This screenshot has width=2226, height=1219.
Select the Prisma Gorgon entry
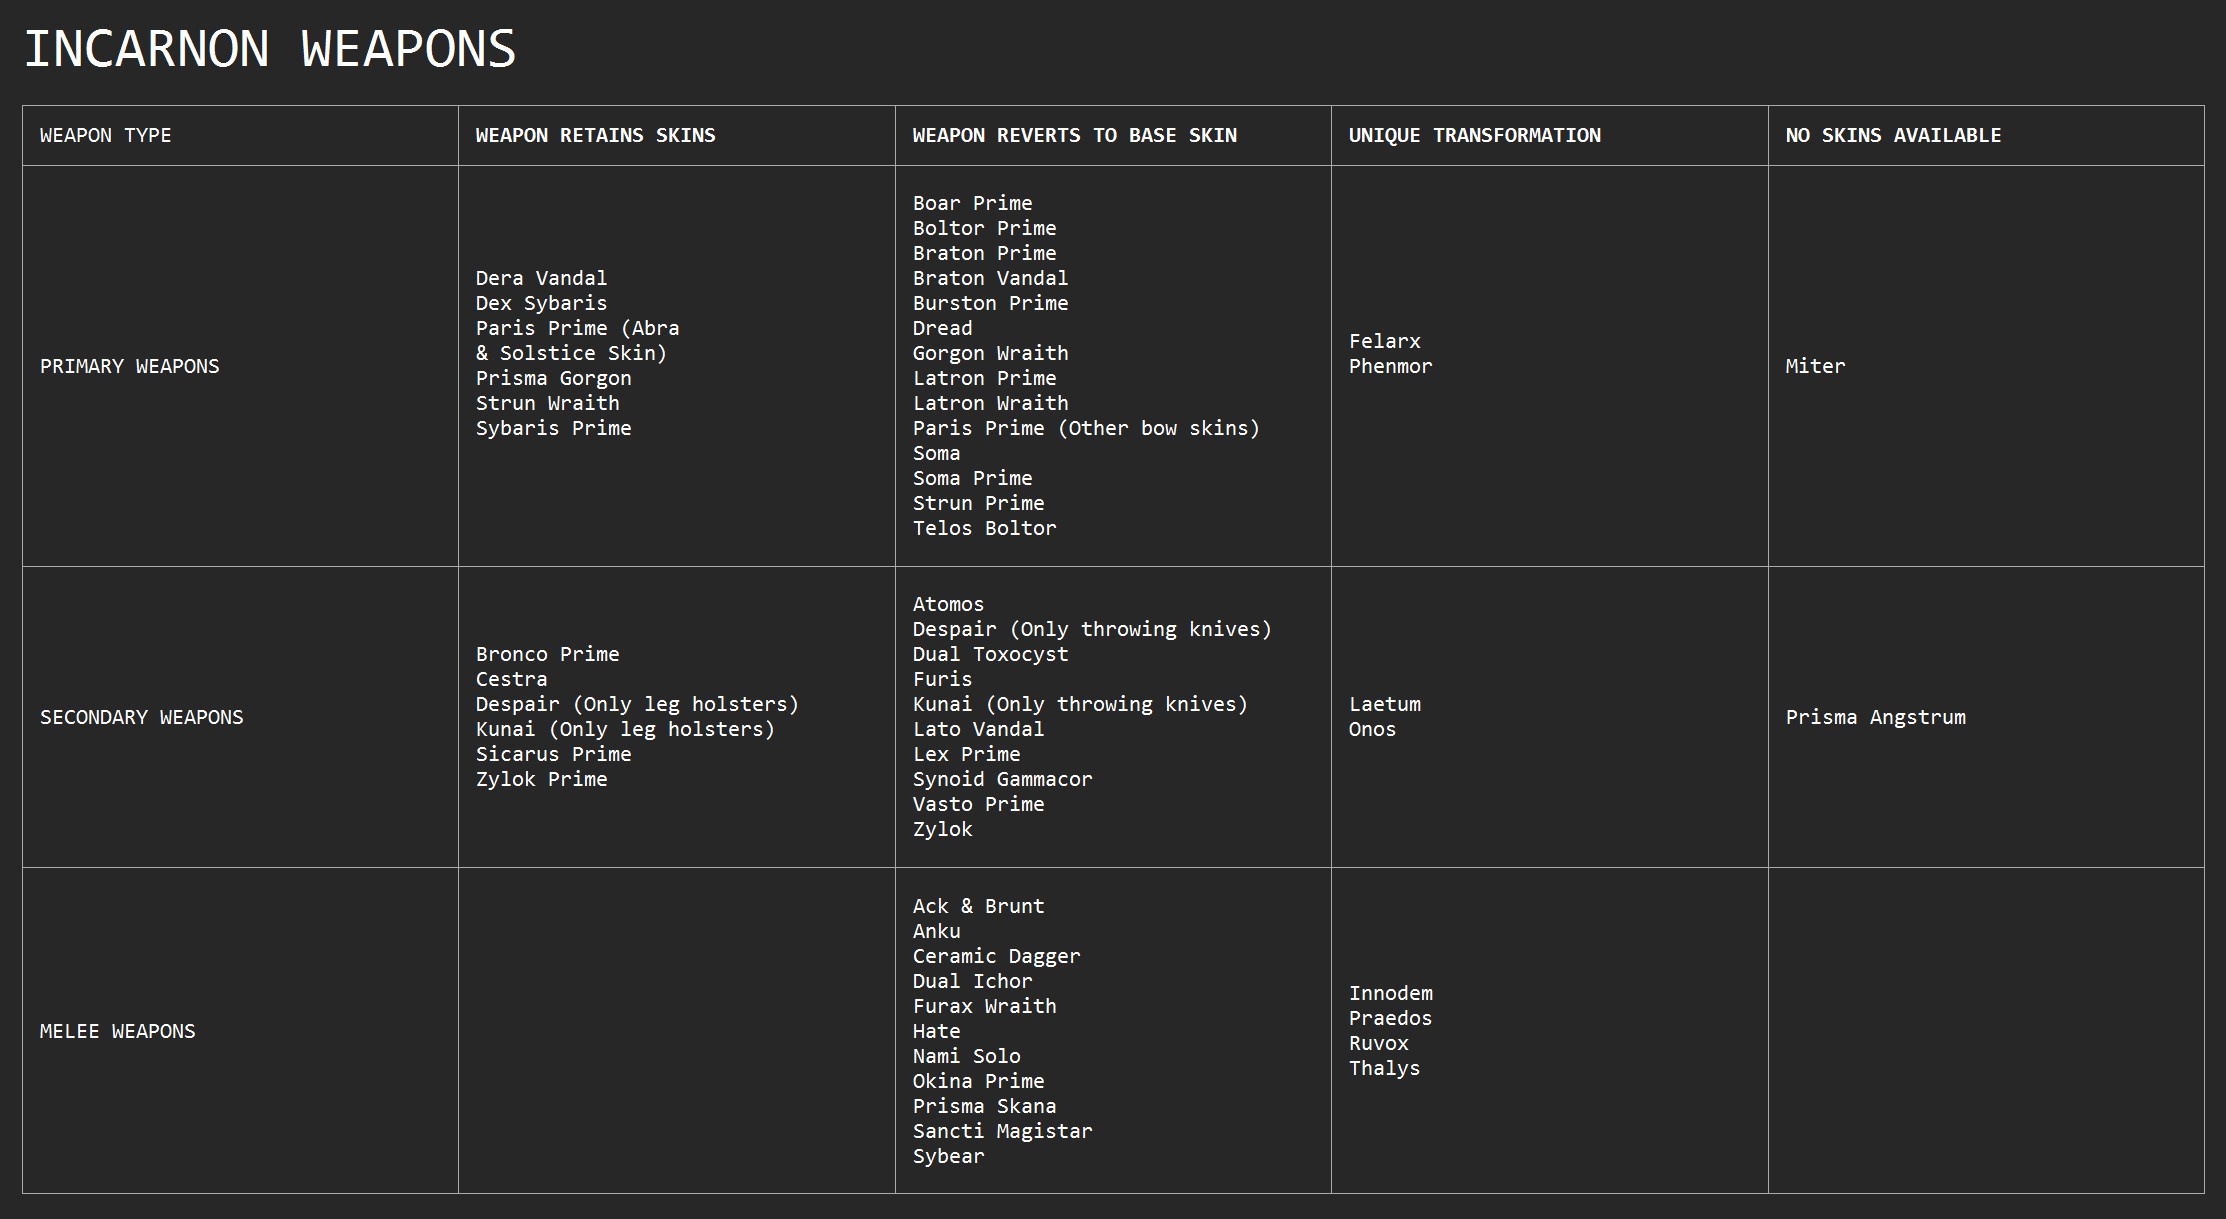click(x=553, y=378)
